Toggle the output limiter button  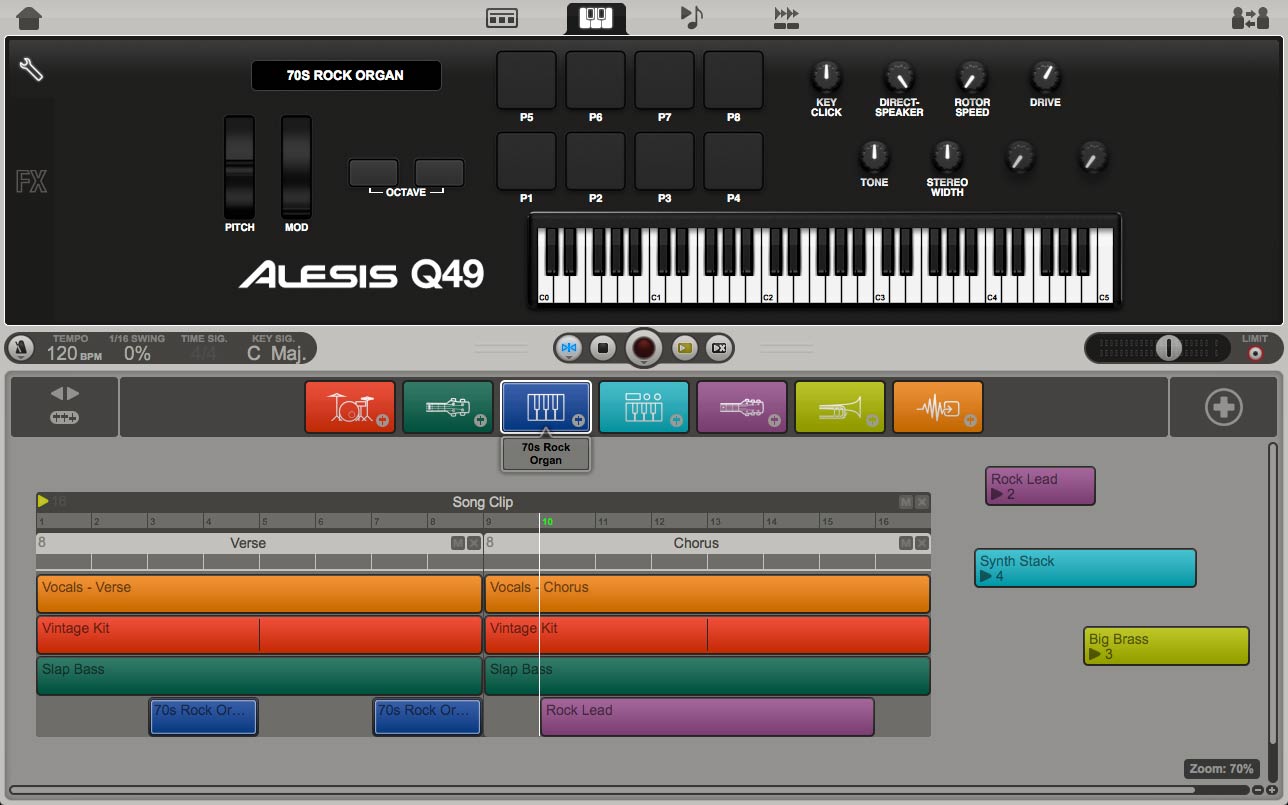click(1254, 353)
